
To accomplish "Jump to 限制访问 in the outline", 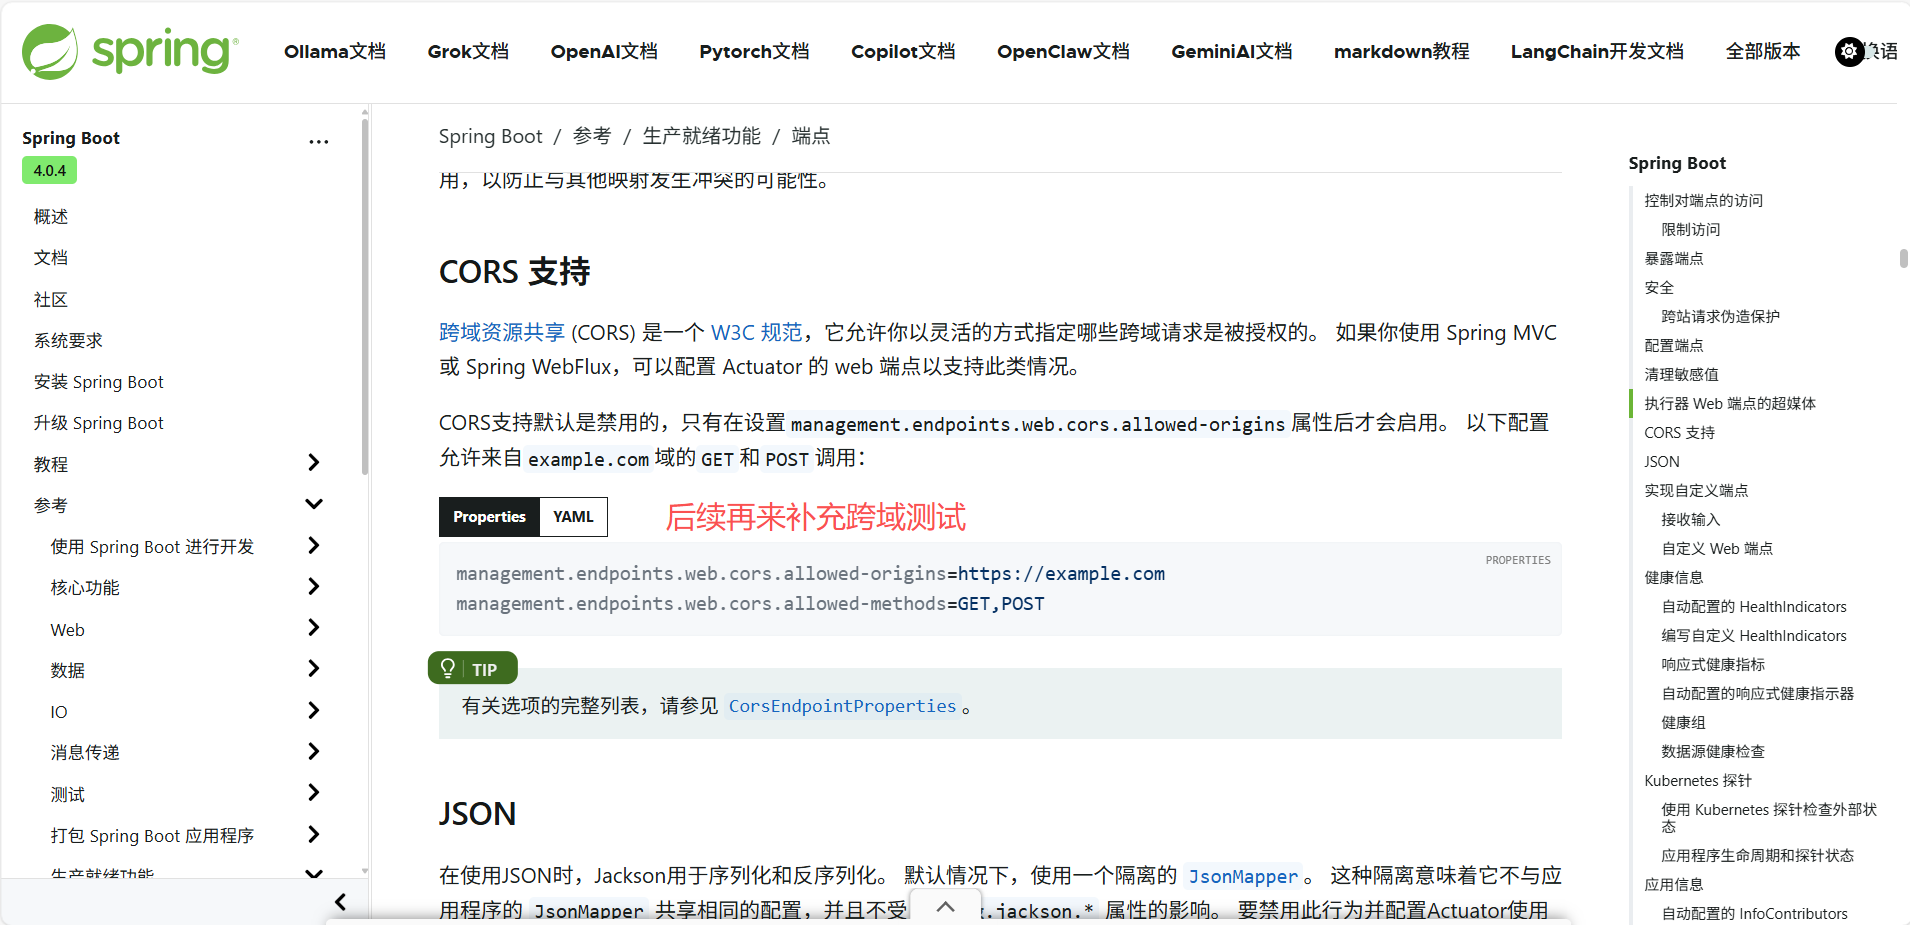I will [1691, 230].
